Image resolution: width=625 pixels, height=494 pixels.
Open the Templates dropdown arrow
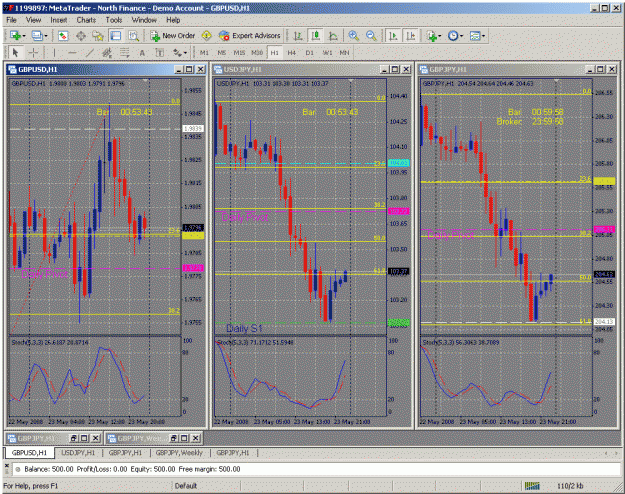[483, 36]
